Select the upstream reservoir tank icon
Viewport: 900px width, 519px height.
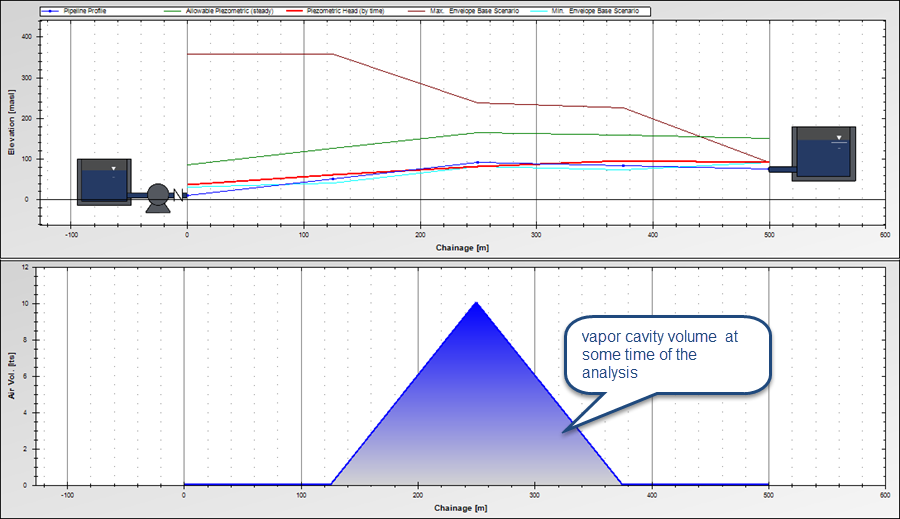(x=104, y=181)
